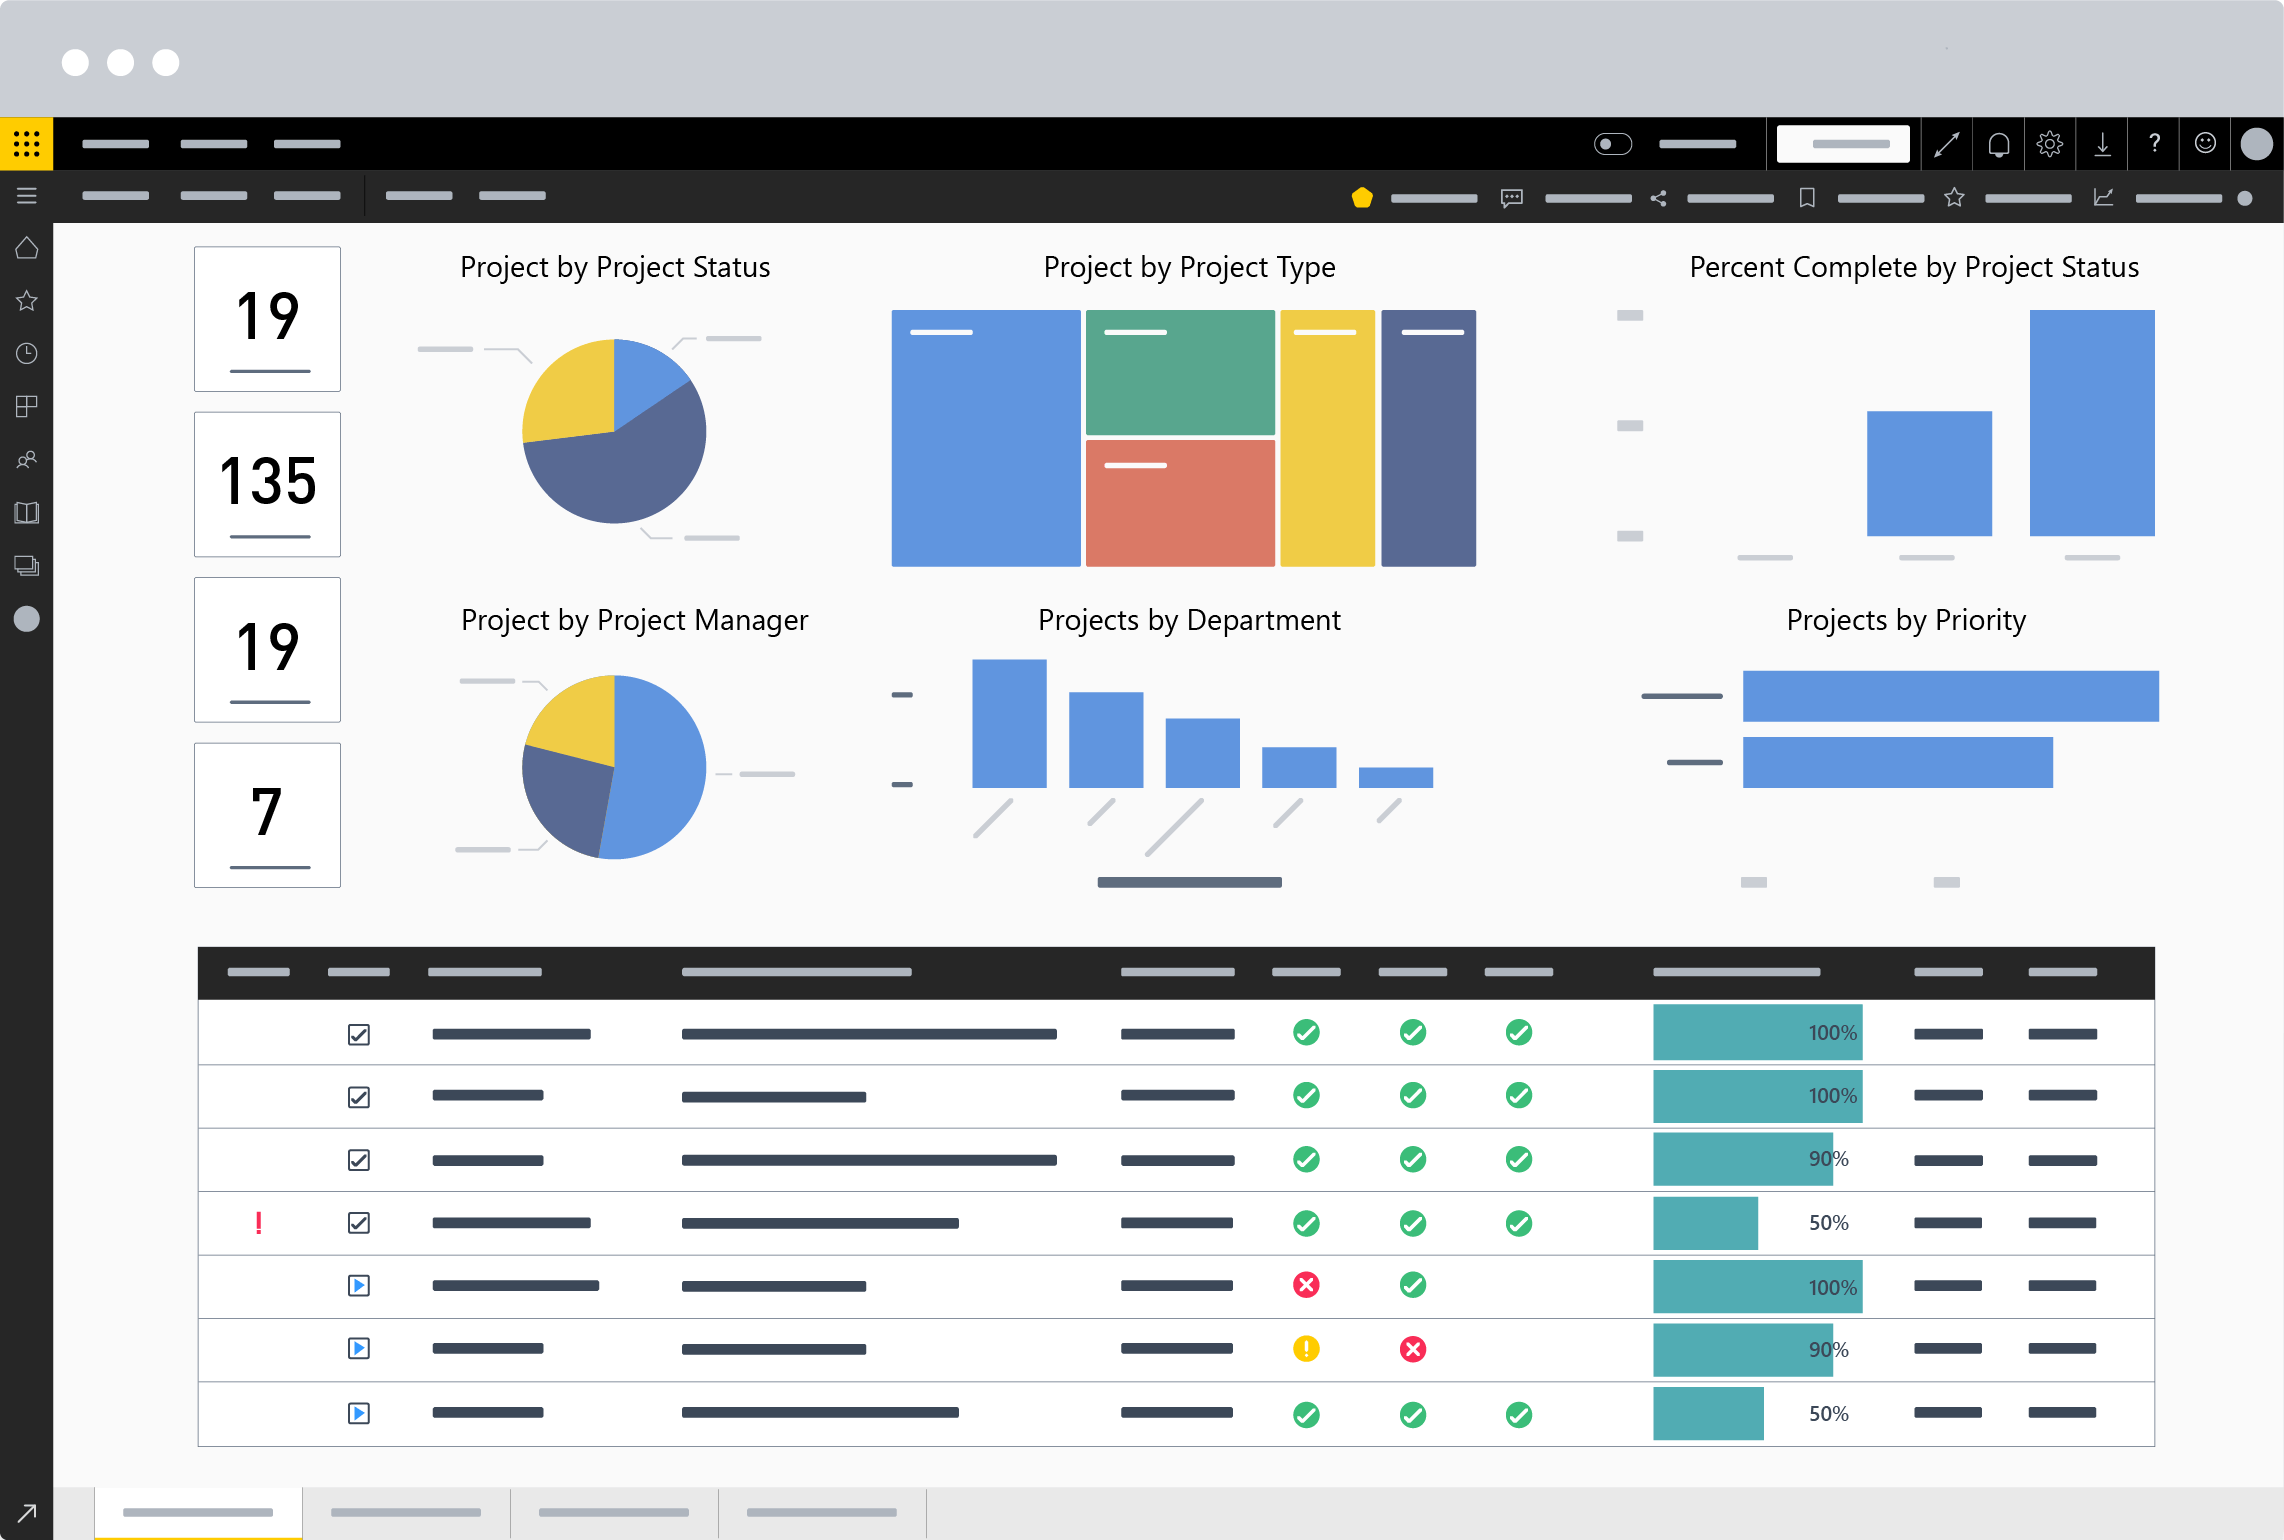The height and width of the screenshot is (1540, 2284).
Task: Click the notifications bell icon
Action: click(1998, 144)
